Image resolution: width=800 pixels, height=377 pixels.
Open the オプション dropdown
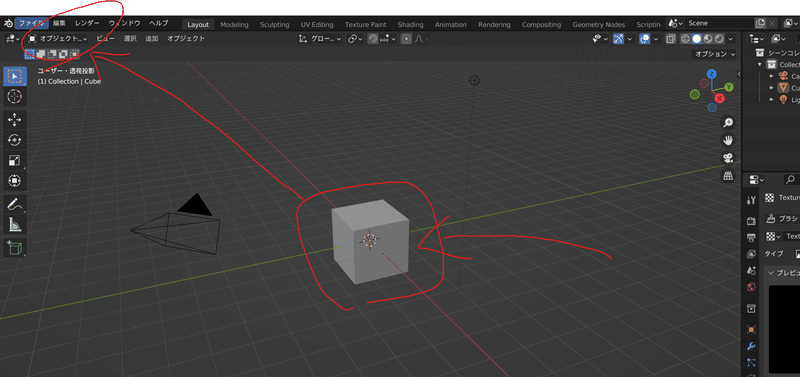[x=714, y=54]
